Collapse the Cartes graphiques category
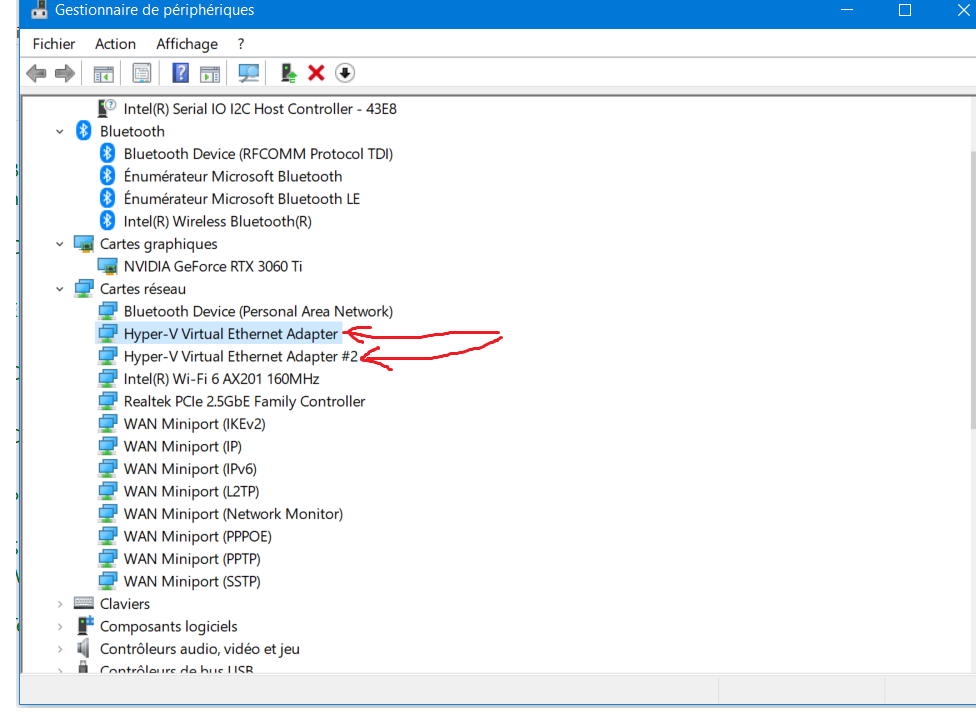 pyautogui.click(x=60, y=244)
